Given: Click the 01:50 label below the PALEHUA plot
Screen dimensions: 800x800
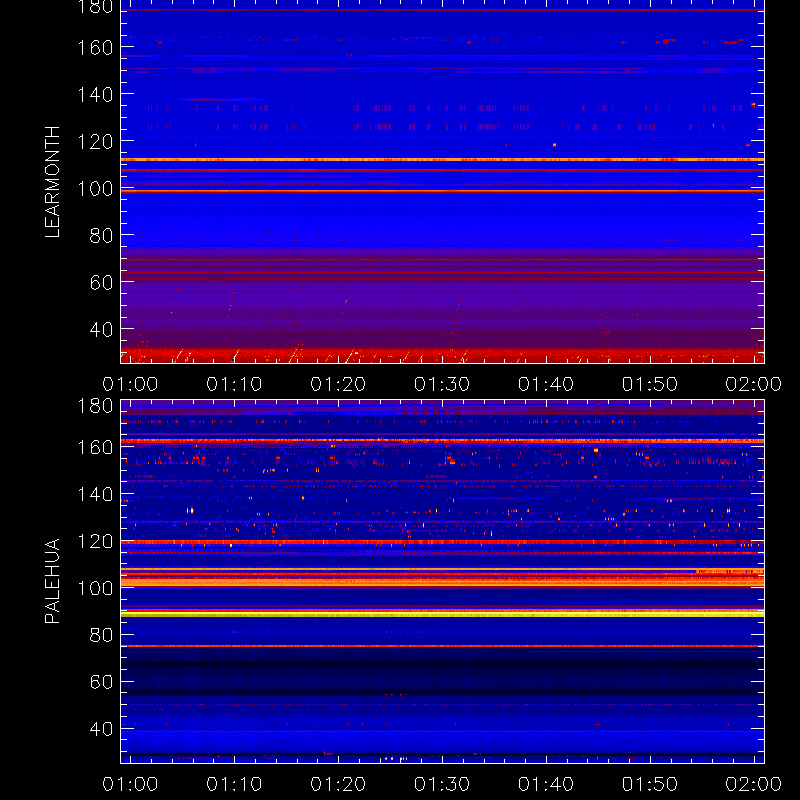Looking at the screenshot, I should 649,784.
